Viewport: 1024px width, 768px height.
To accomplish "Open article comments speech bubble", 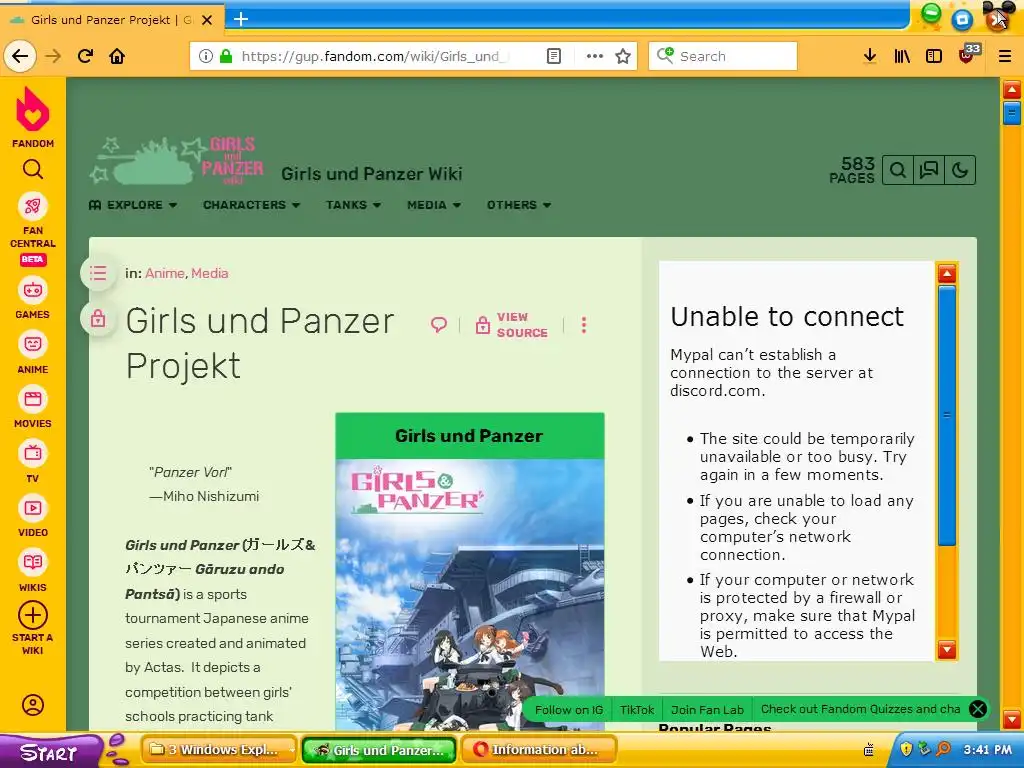I will [439, 325].
